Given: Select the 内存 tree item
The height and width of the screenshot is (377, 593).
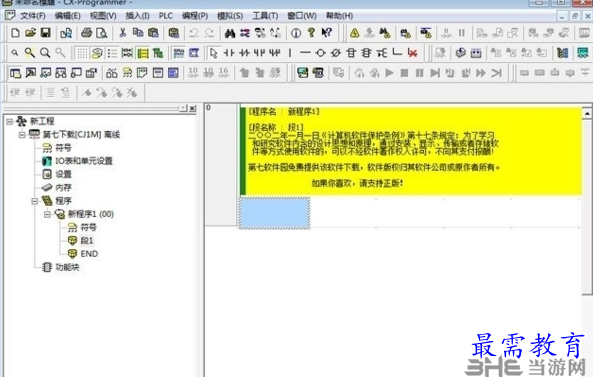Looking at the screenshot, I should pos(63,188).
